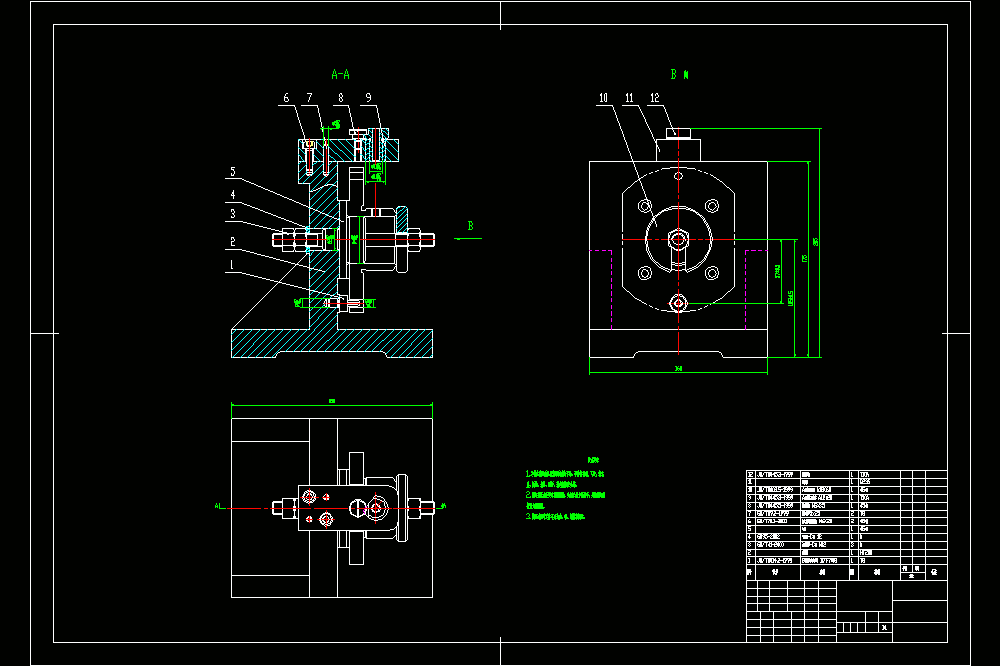
Task: Select the hex nut at center of B view
Action: pos(679,240)
